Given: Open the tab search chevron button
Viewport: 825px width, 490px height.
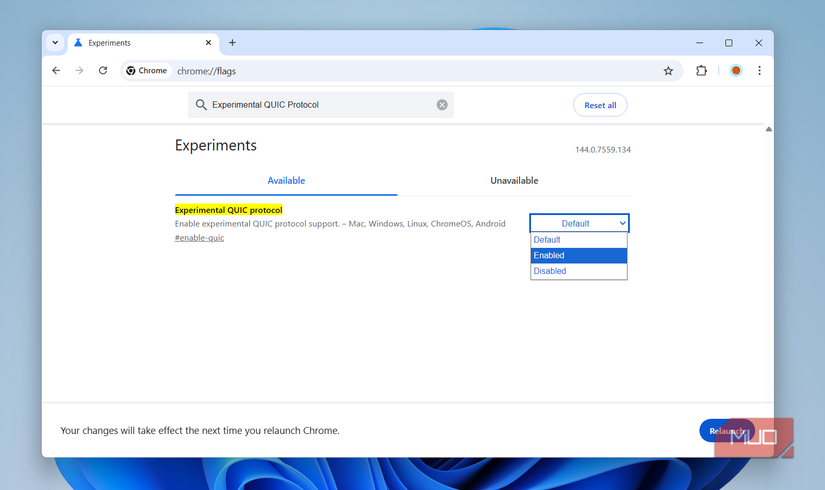Looking at the screenshot, I should coord(55,43).
